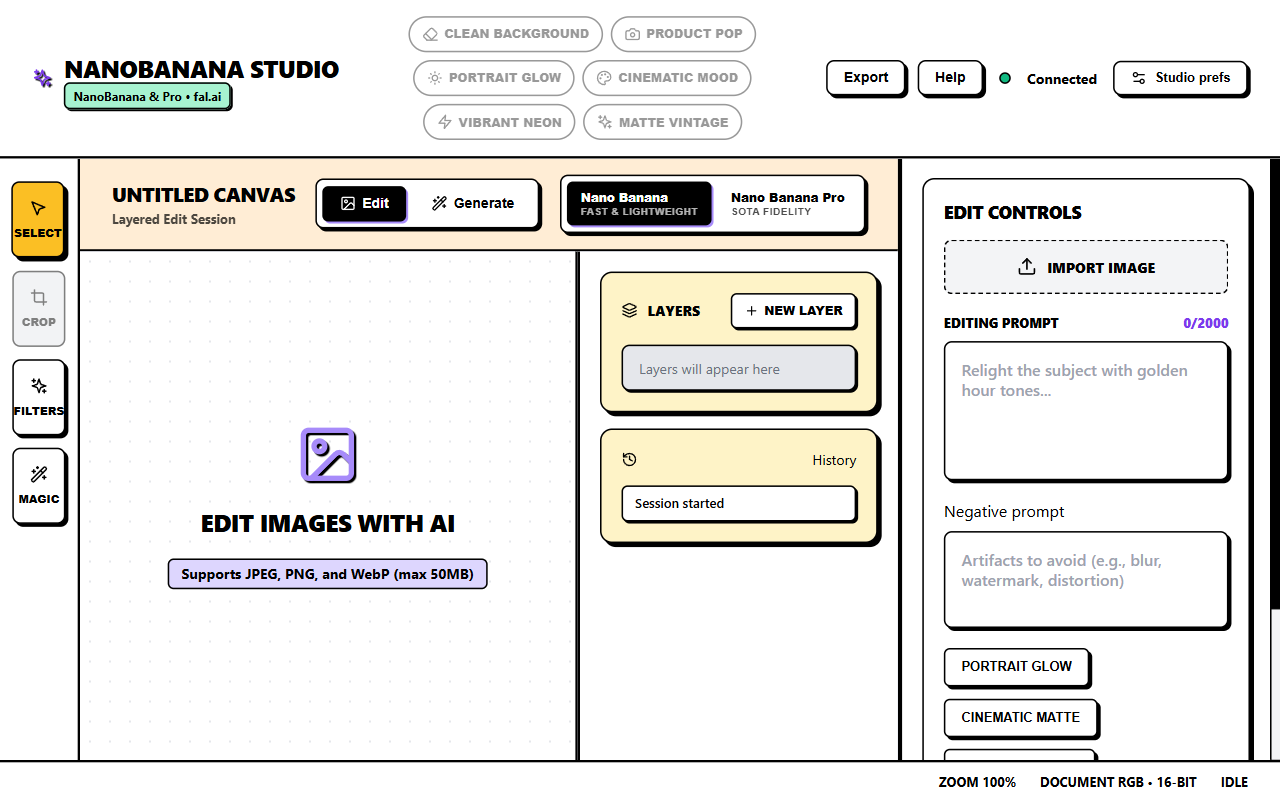1280x800 pixels.
Task: Select the Session started history entry
Action: 739,503
